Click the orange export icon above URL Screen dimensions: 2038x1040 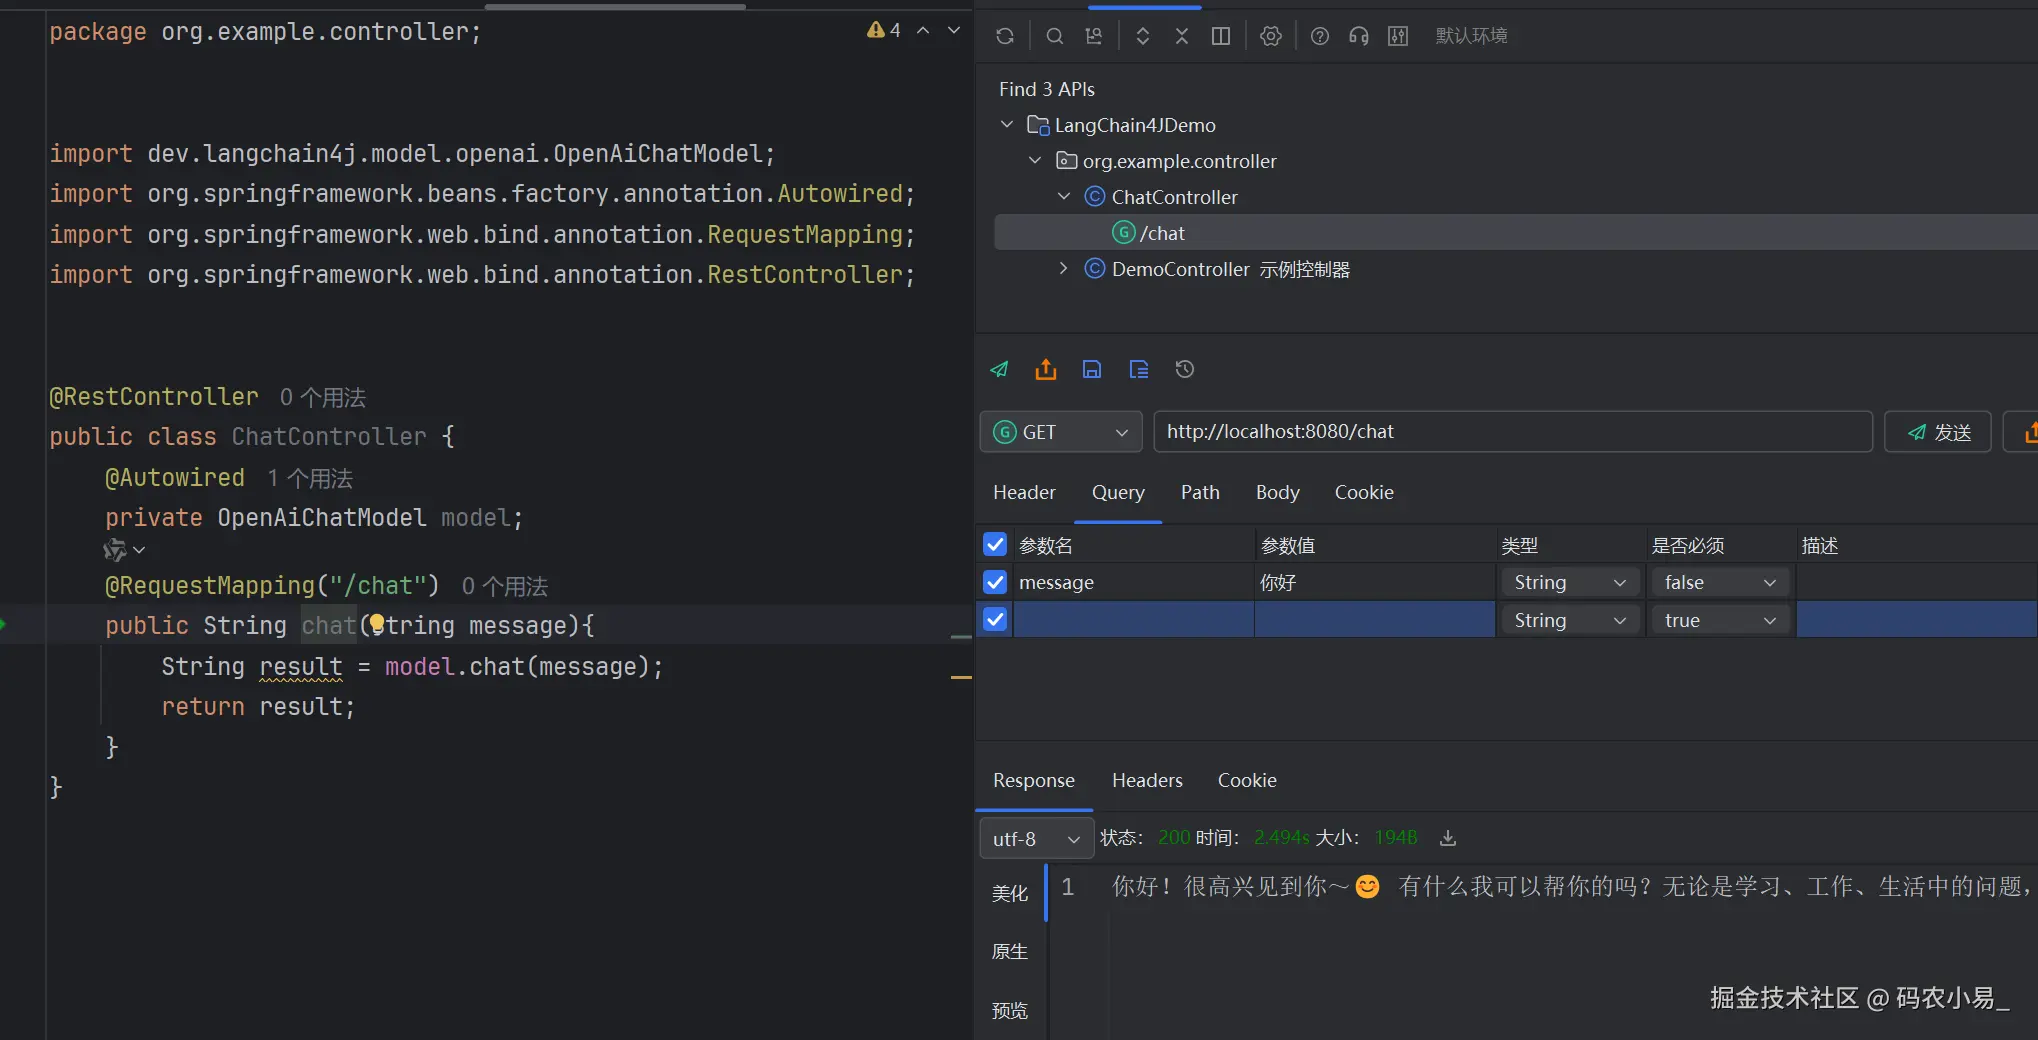(1046, 370)
